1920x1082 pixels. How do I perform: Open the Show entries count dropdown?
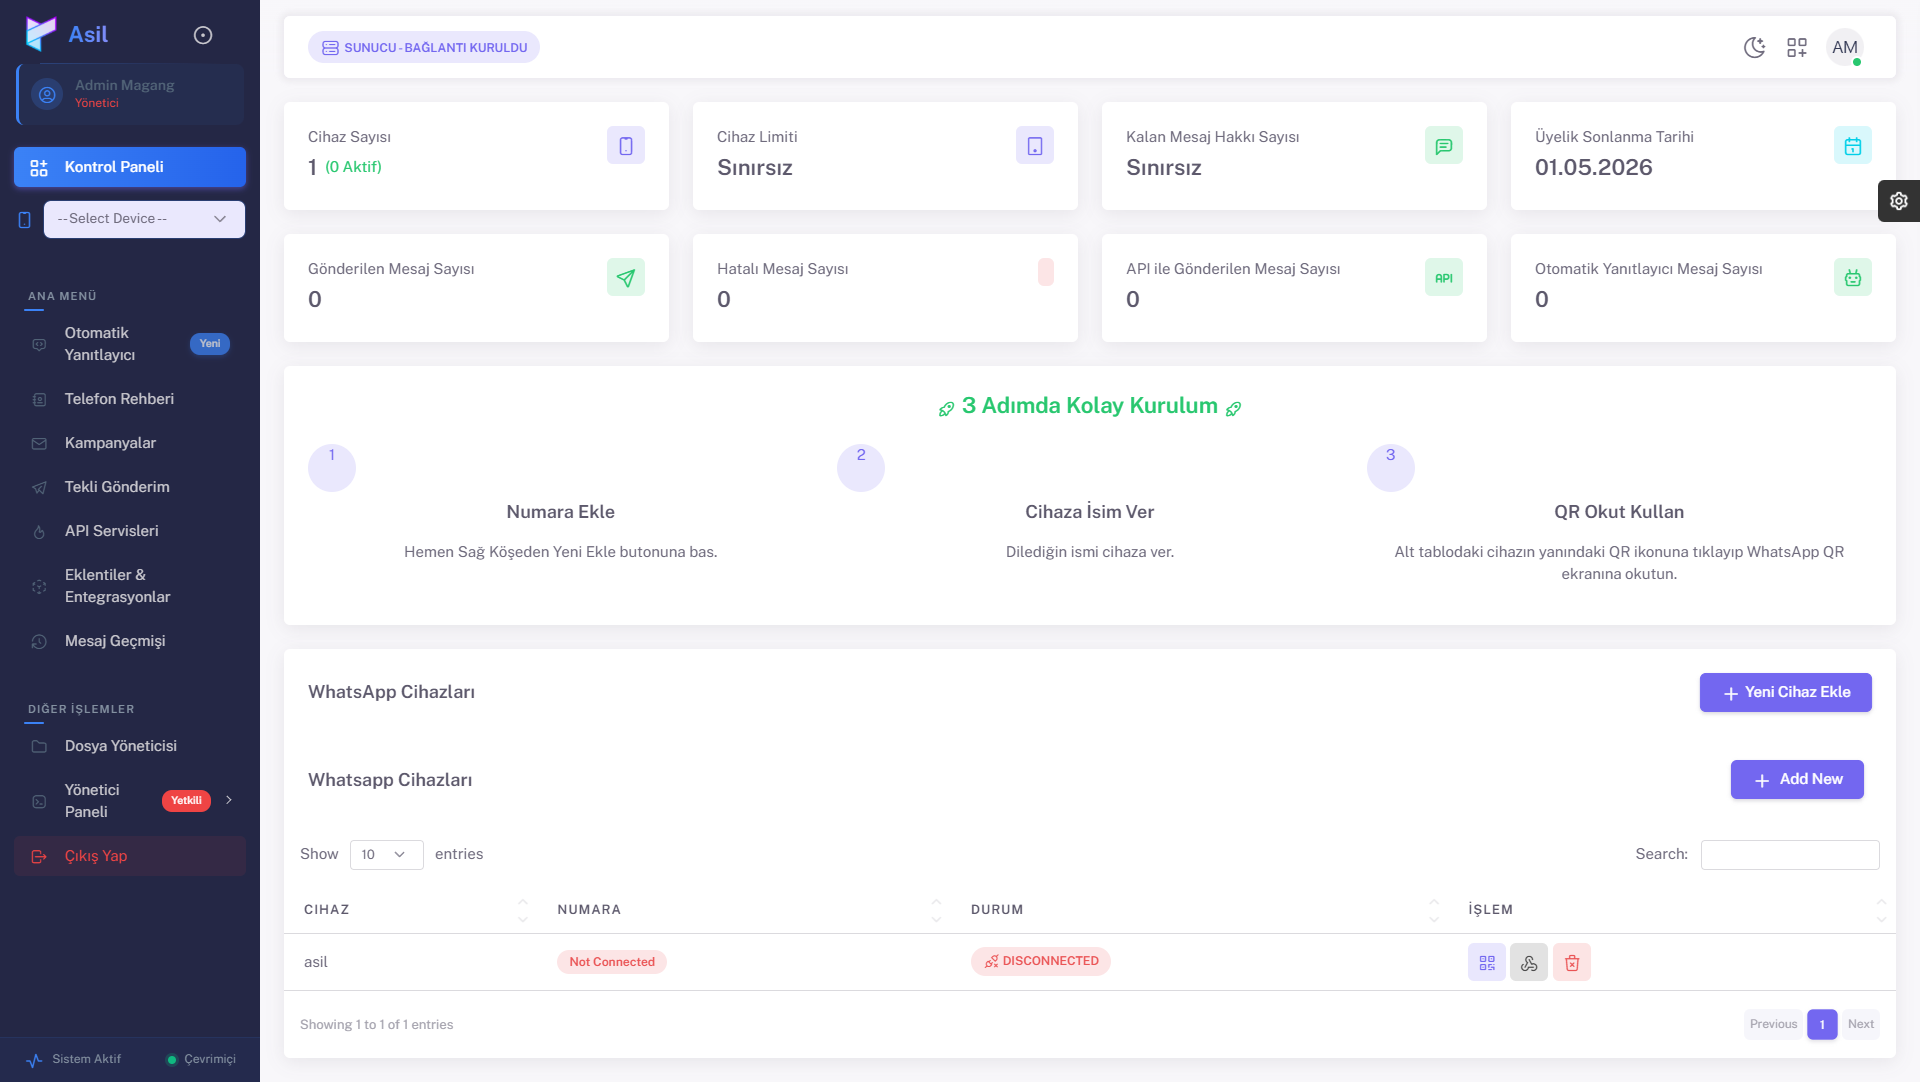tap(386, 855)
